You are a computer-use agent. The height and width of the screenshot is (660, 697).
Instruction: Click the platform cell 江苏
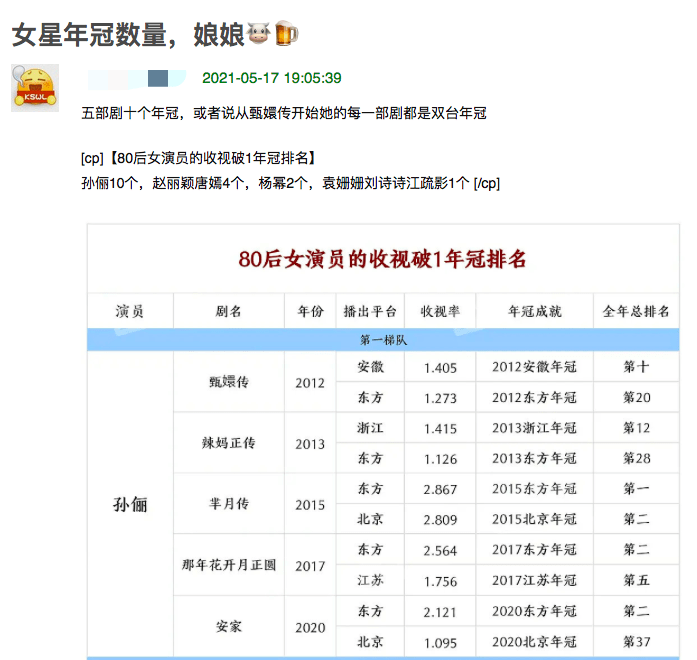pos(370,580)
